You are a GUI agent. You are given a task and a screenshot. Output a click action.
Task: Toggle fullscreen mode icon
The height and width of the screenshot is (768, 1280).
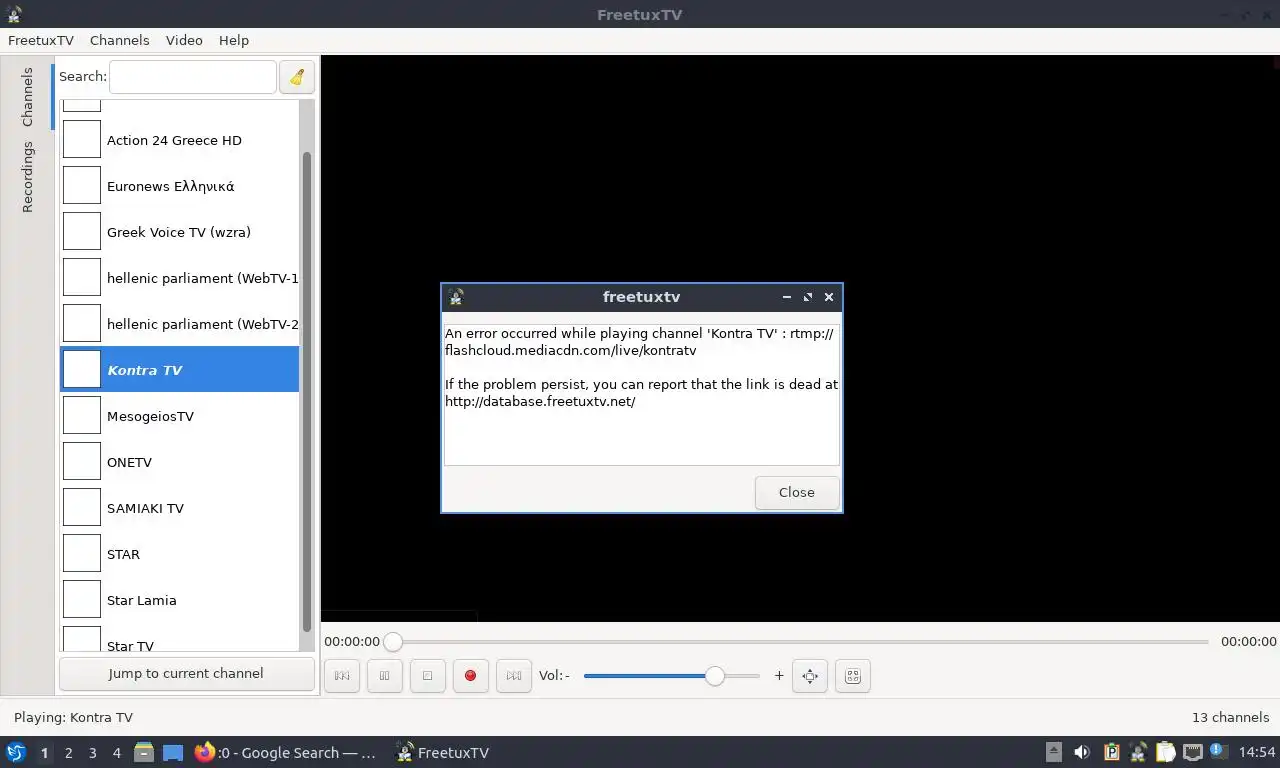(x=810, y=676)
